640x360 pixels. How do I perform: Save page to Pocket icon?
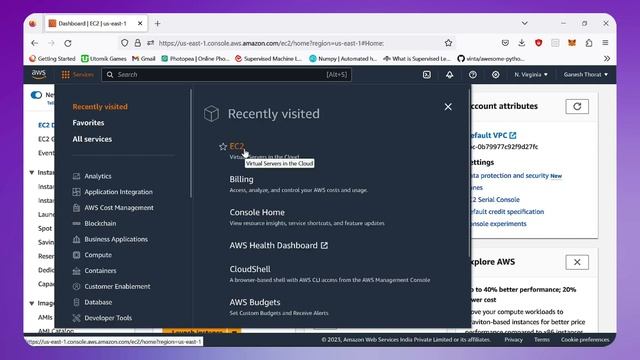click(505, 42)
